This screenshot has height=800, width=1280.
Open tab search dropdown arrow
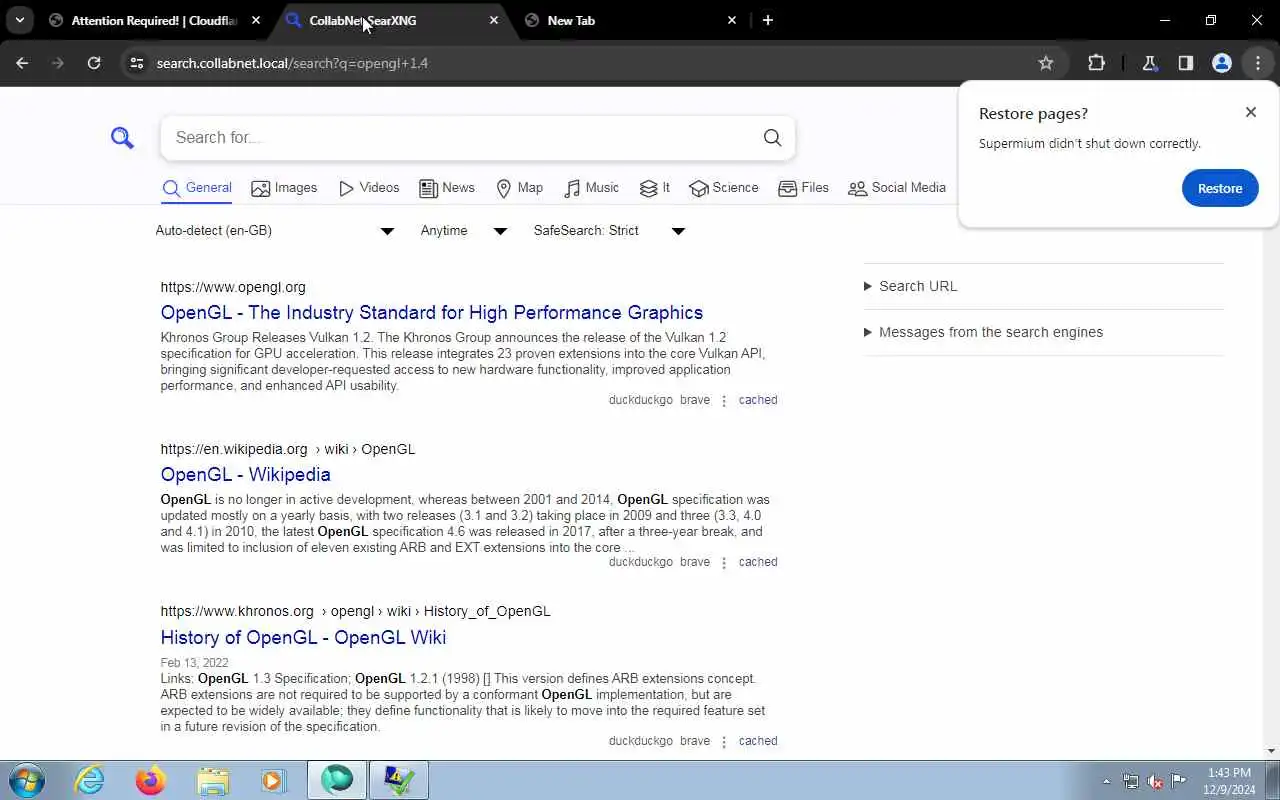point(19,20)
